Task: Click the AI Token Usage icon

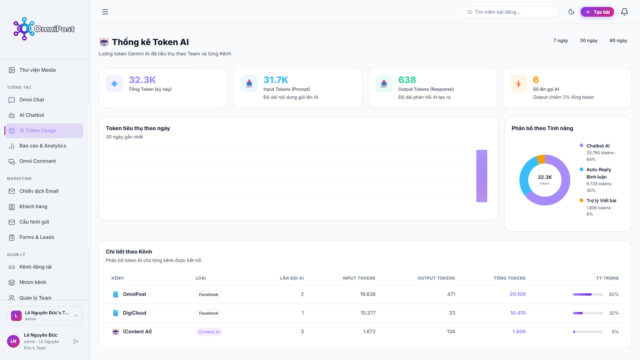Action: (x=11, y=131)
